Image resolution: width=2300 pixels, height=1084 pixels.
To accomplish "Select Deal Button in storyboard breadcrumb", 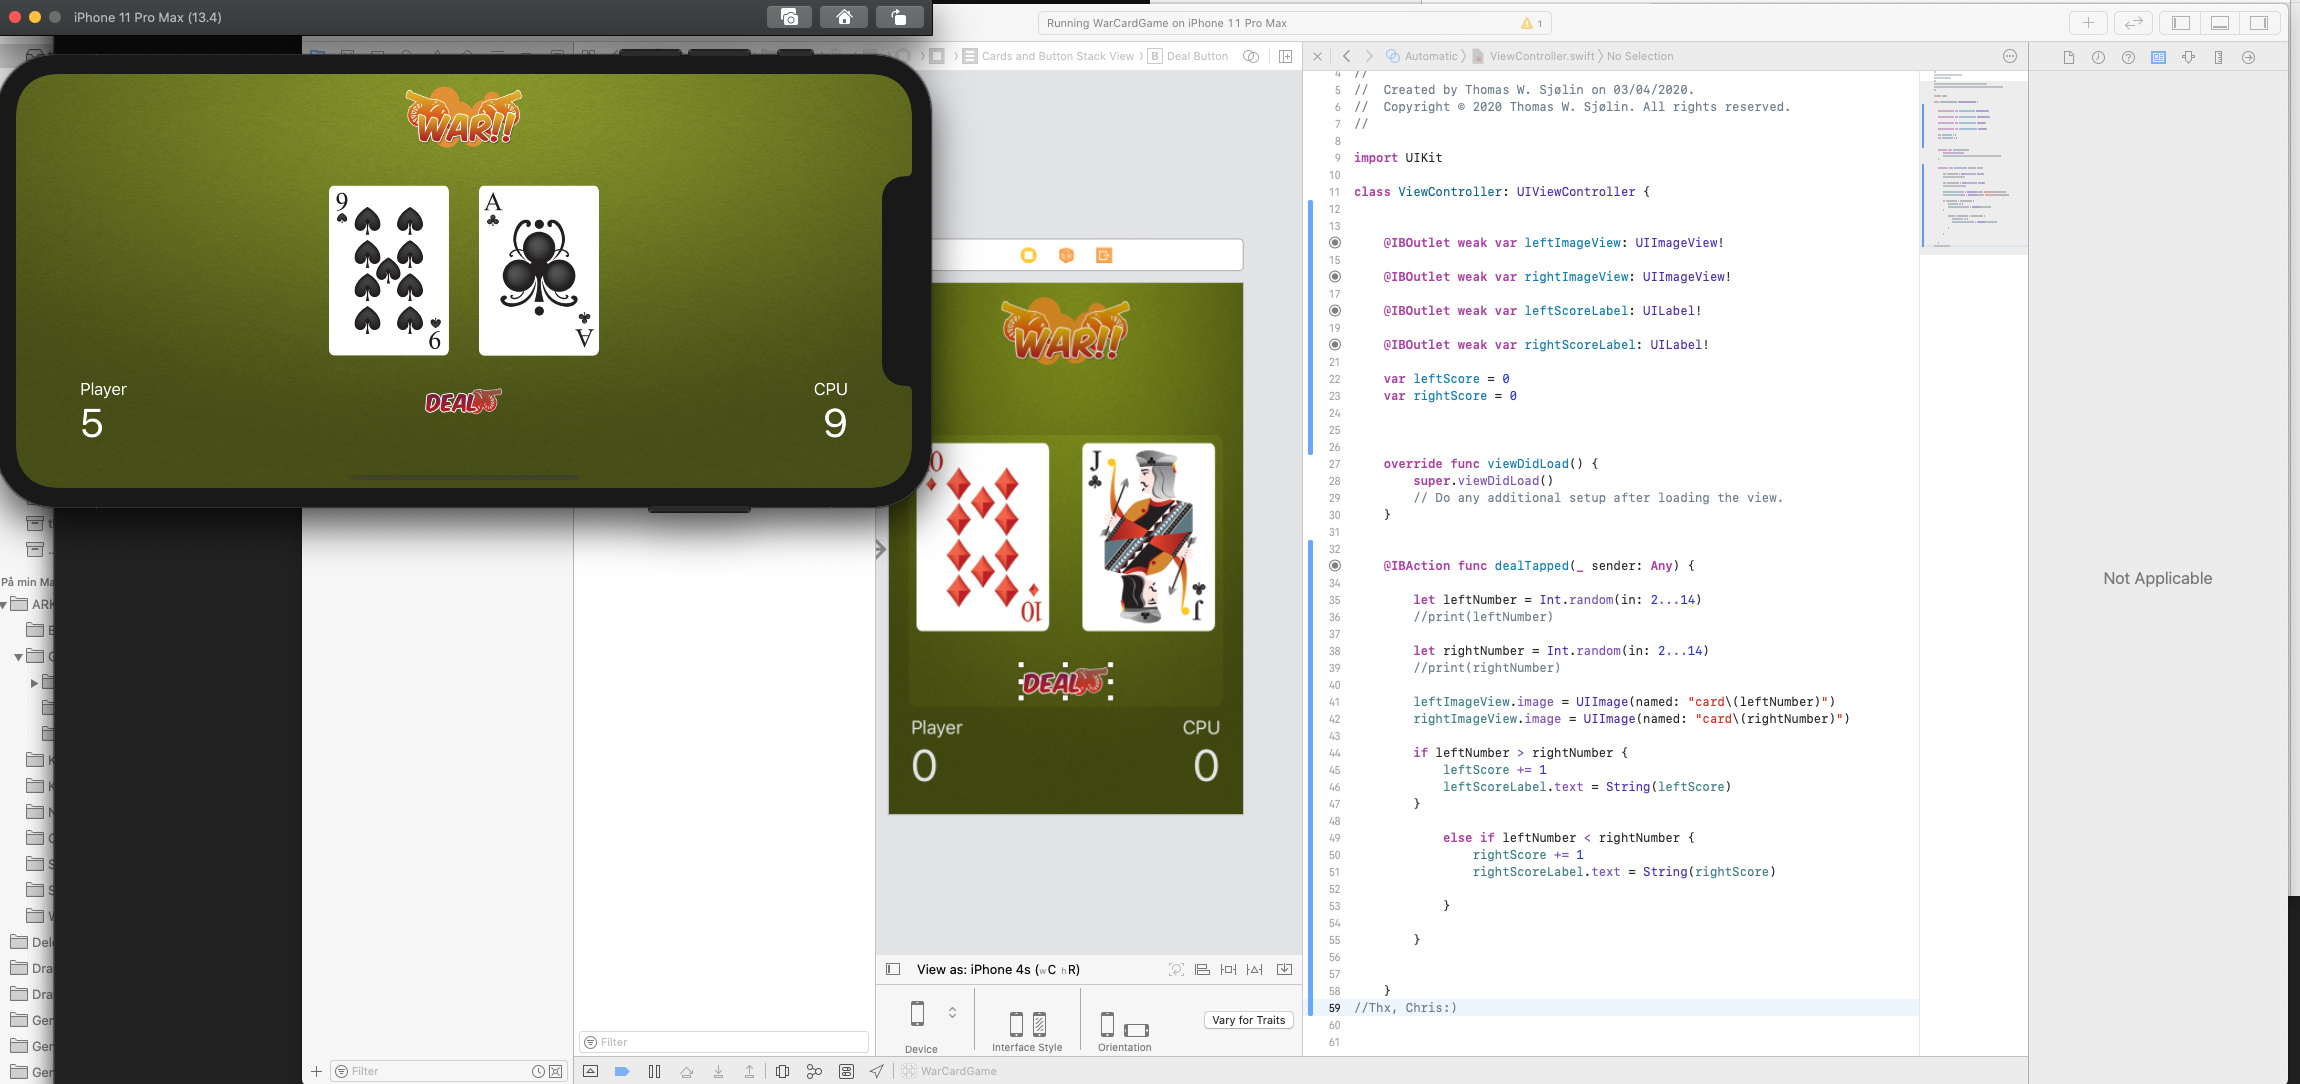I will click(1196, 56).
